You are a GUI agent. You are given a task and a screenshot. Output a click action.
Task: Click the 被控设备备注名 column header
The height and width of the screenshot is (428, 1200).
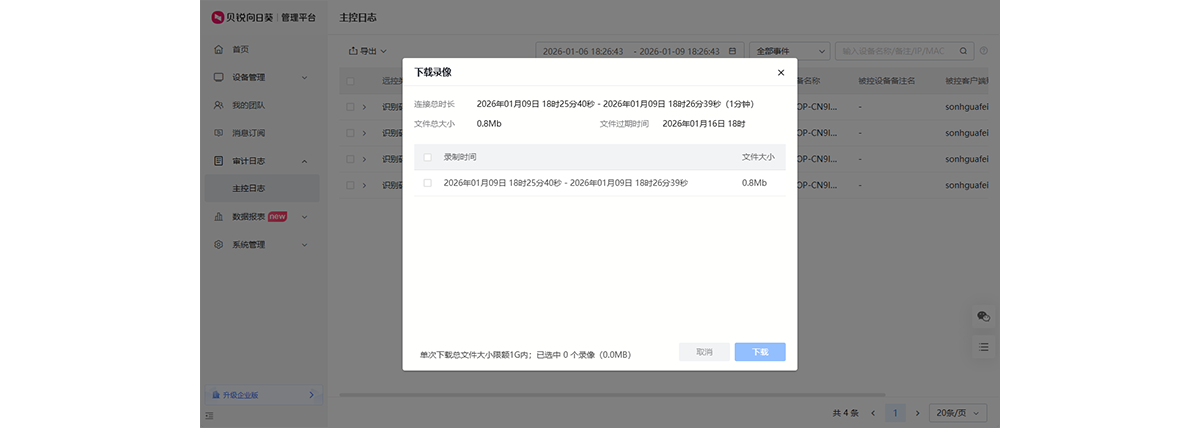[x=888, y=81]
